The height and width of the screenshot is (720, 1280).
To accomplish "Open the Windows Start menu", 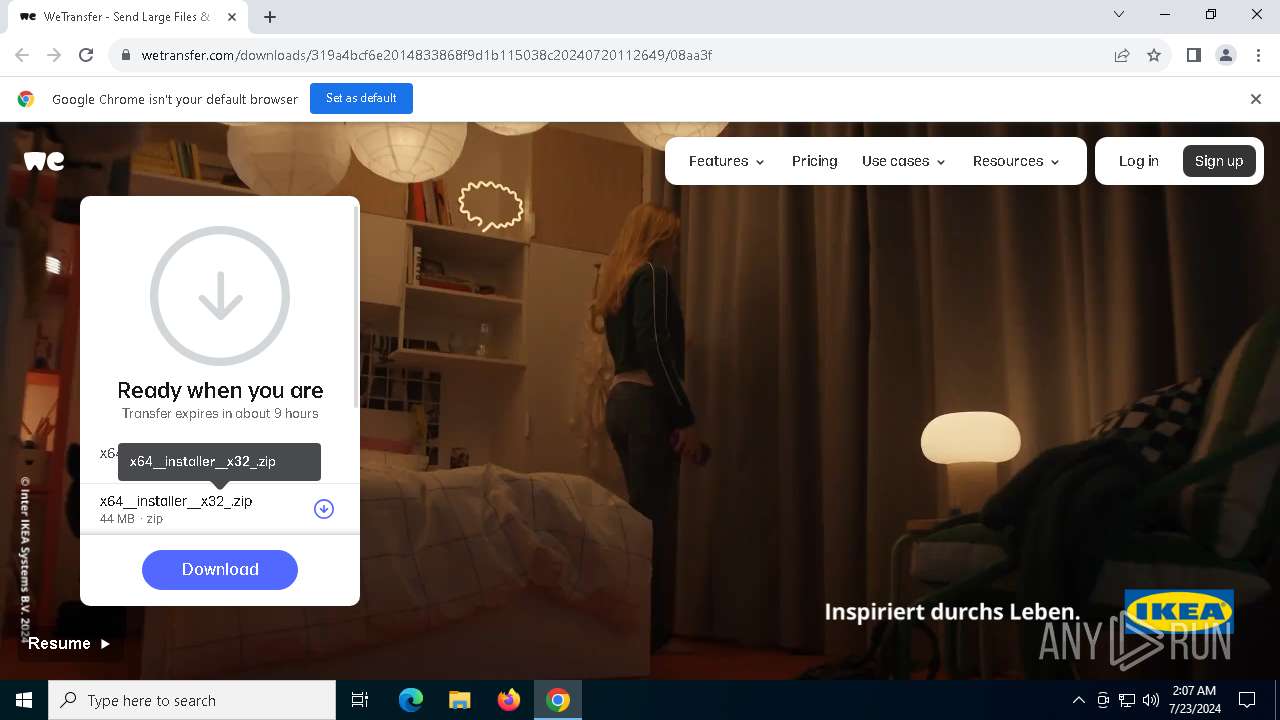I will [24, 700].
